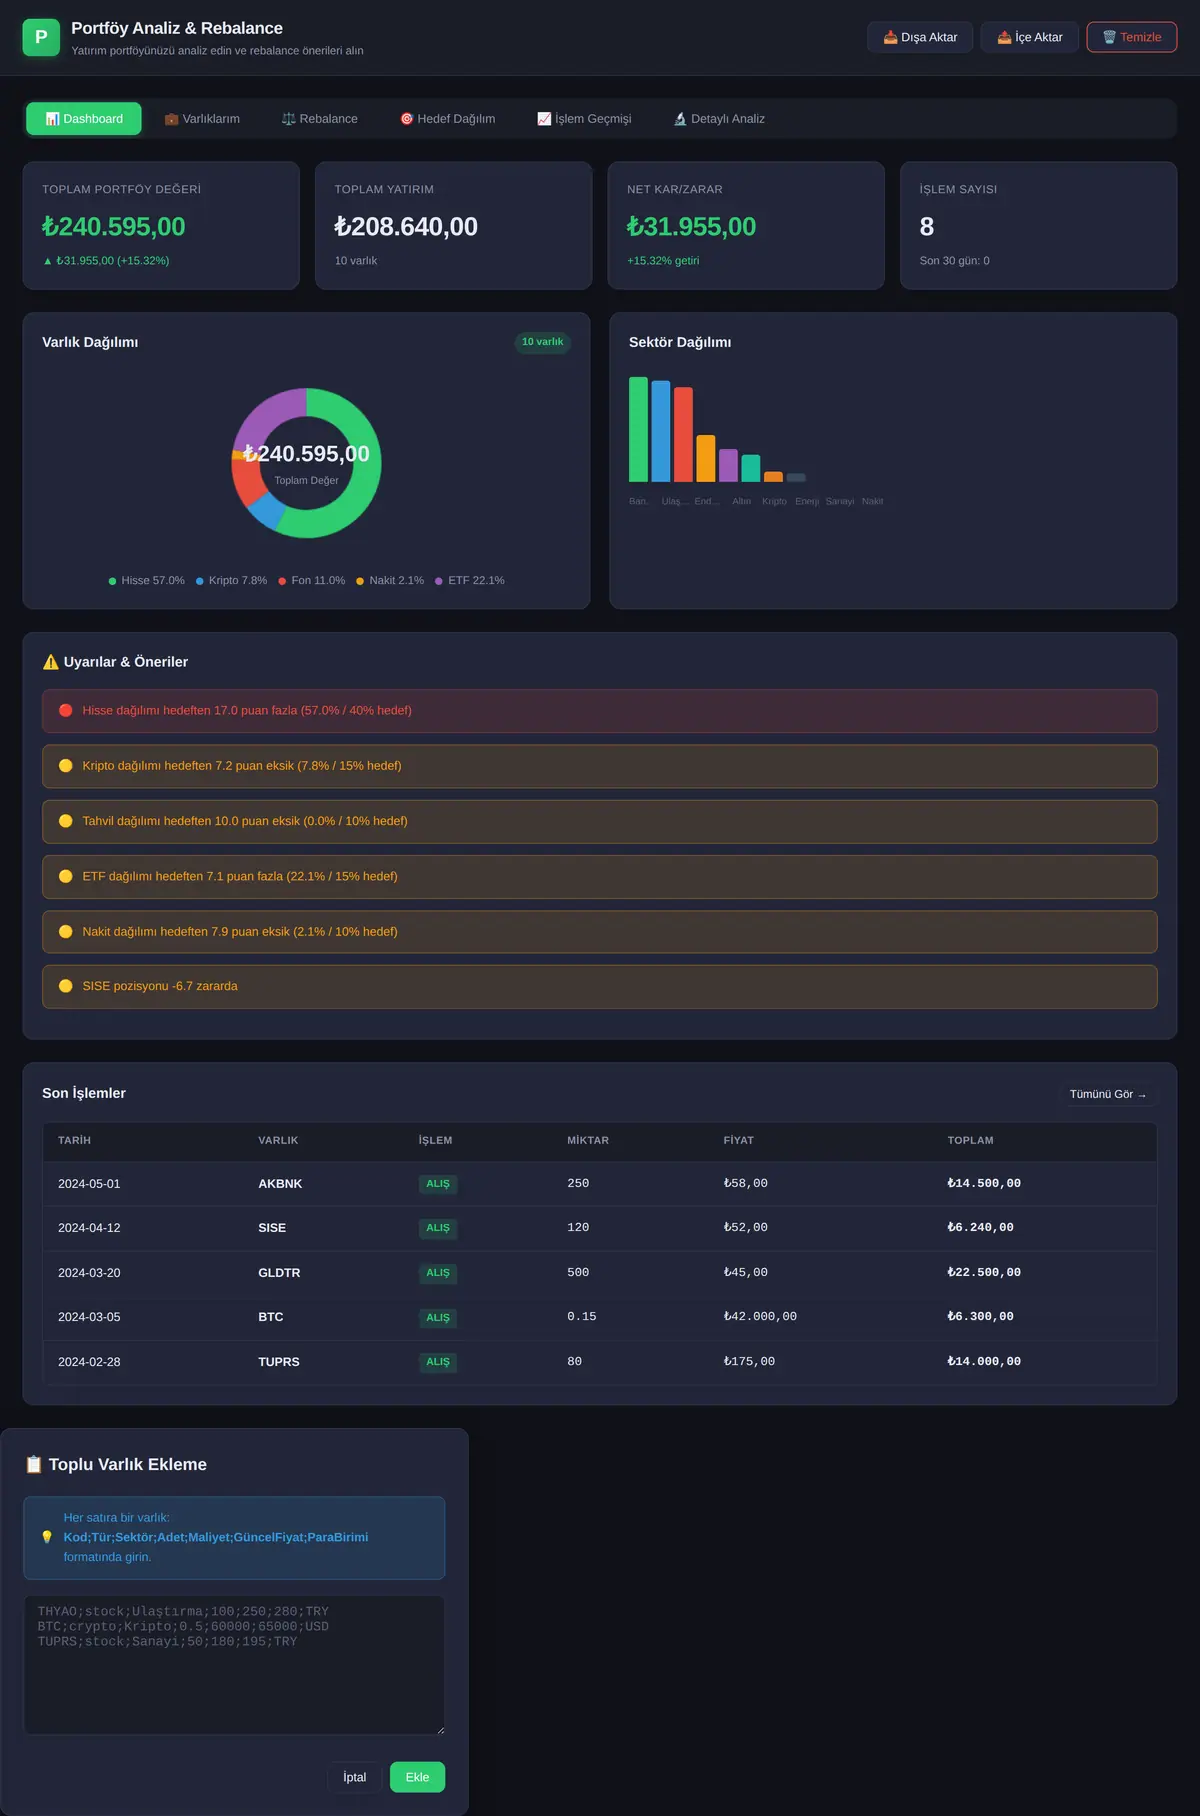This screenshot has height=1816, width=1200.
Task: Click the Kripto 7.8% blue legend dot
Action: pos(200,581)
